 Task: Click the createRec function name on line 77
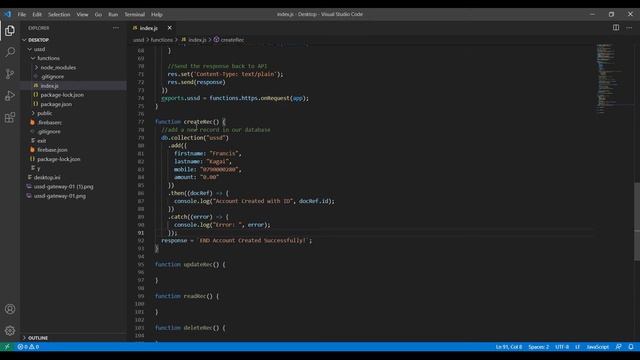tap(198, 122)
